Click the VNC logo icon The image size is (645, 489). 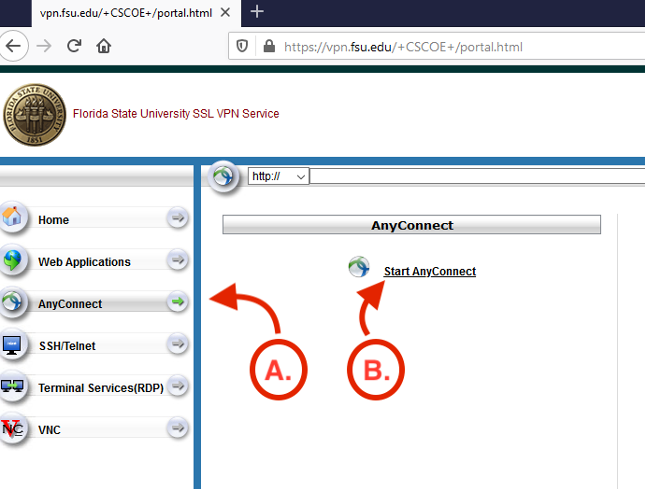point(12,429)
